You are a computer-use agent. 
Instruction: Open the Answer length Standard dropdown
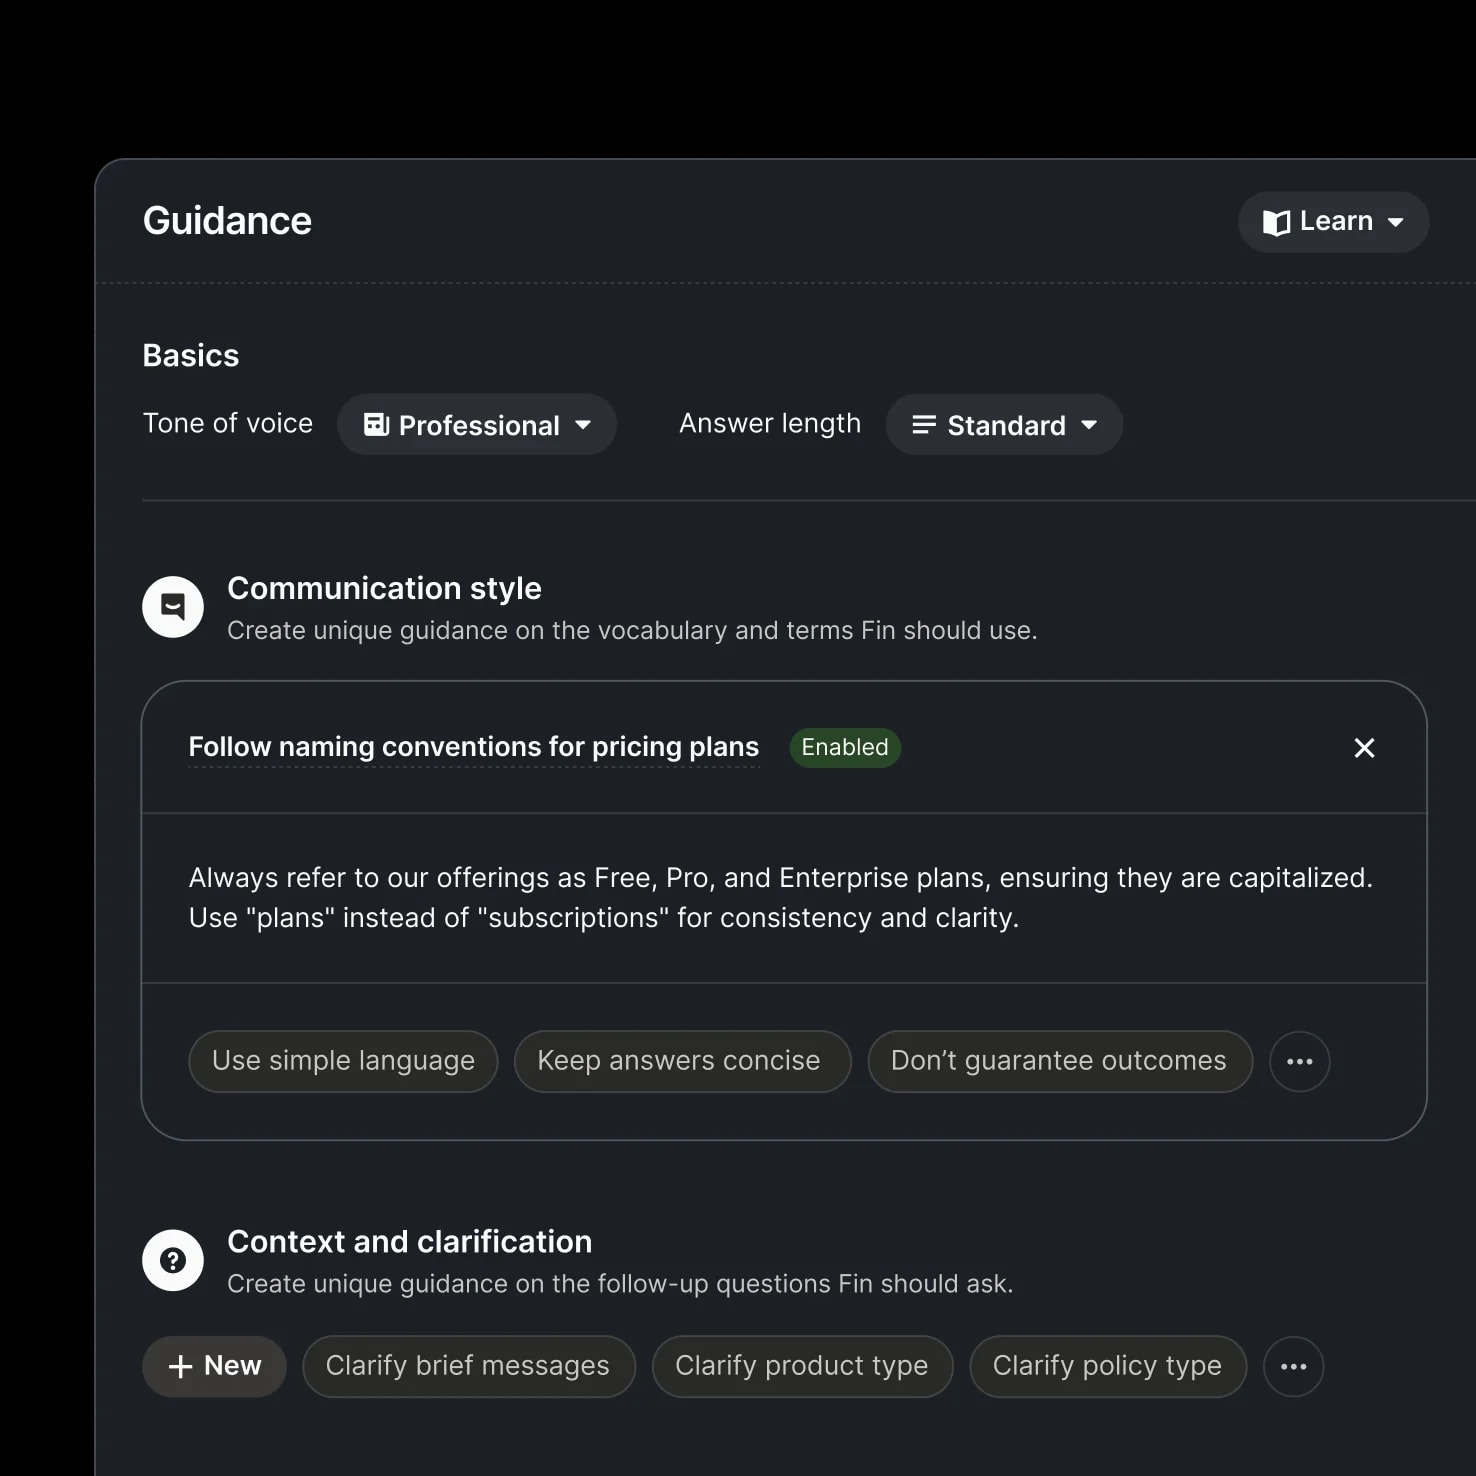pyautogui.click(x=1004, y=425)
